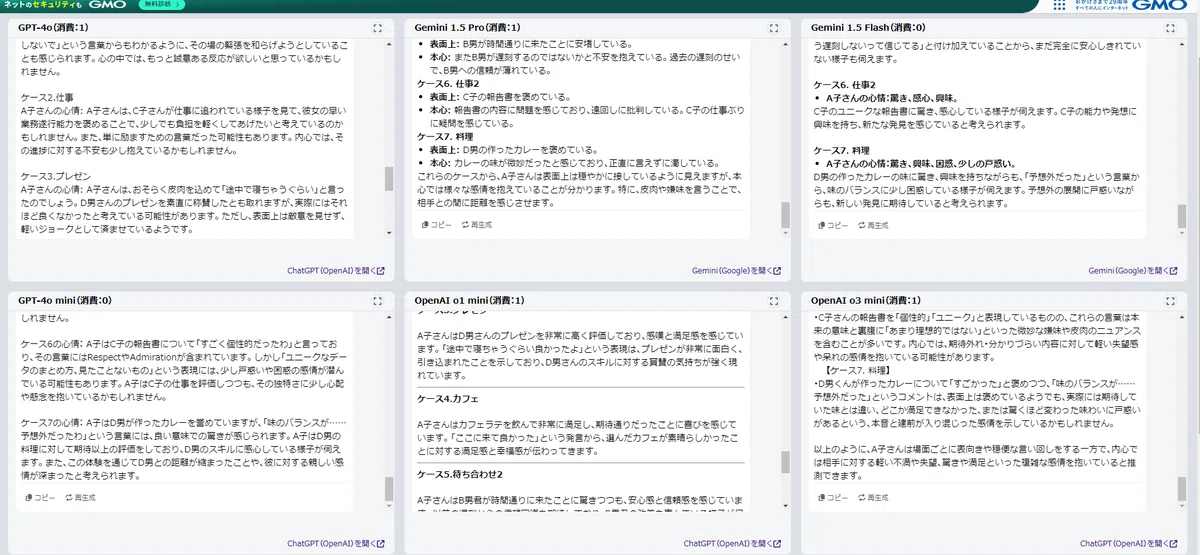Viewport: 1200px width, 555px height.
Task: Click the GPT-4o panel scroll-down arrow
Action: tap(389, 234)
